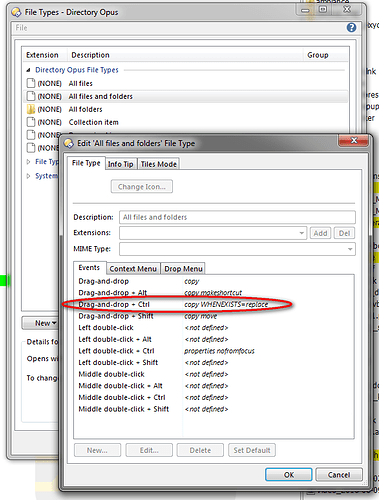Click the Edit... event button
The image size is (379, 500).
coord(149,450)
